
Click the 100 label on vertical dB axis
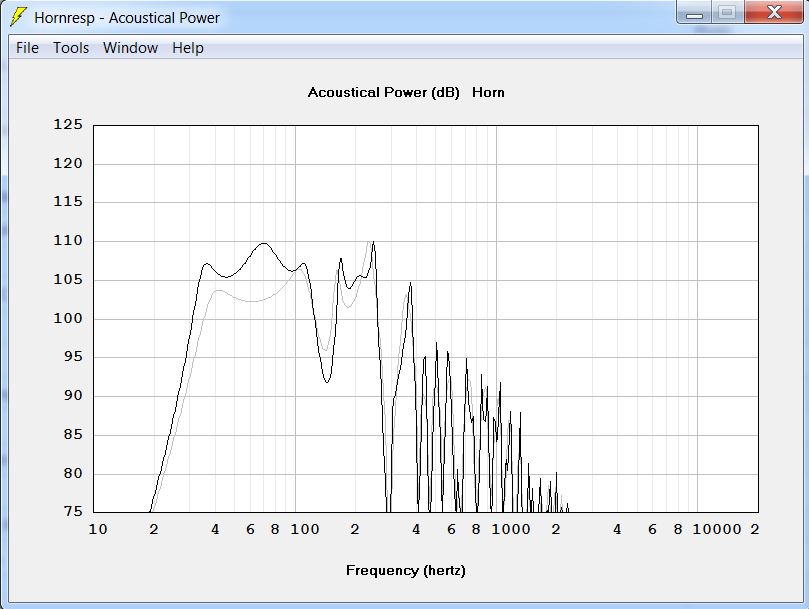(68, 318)
